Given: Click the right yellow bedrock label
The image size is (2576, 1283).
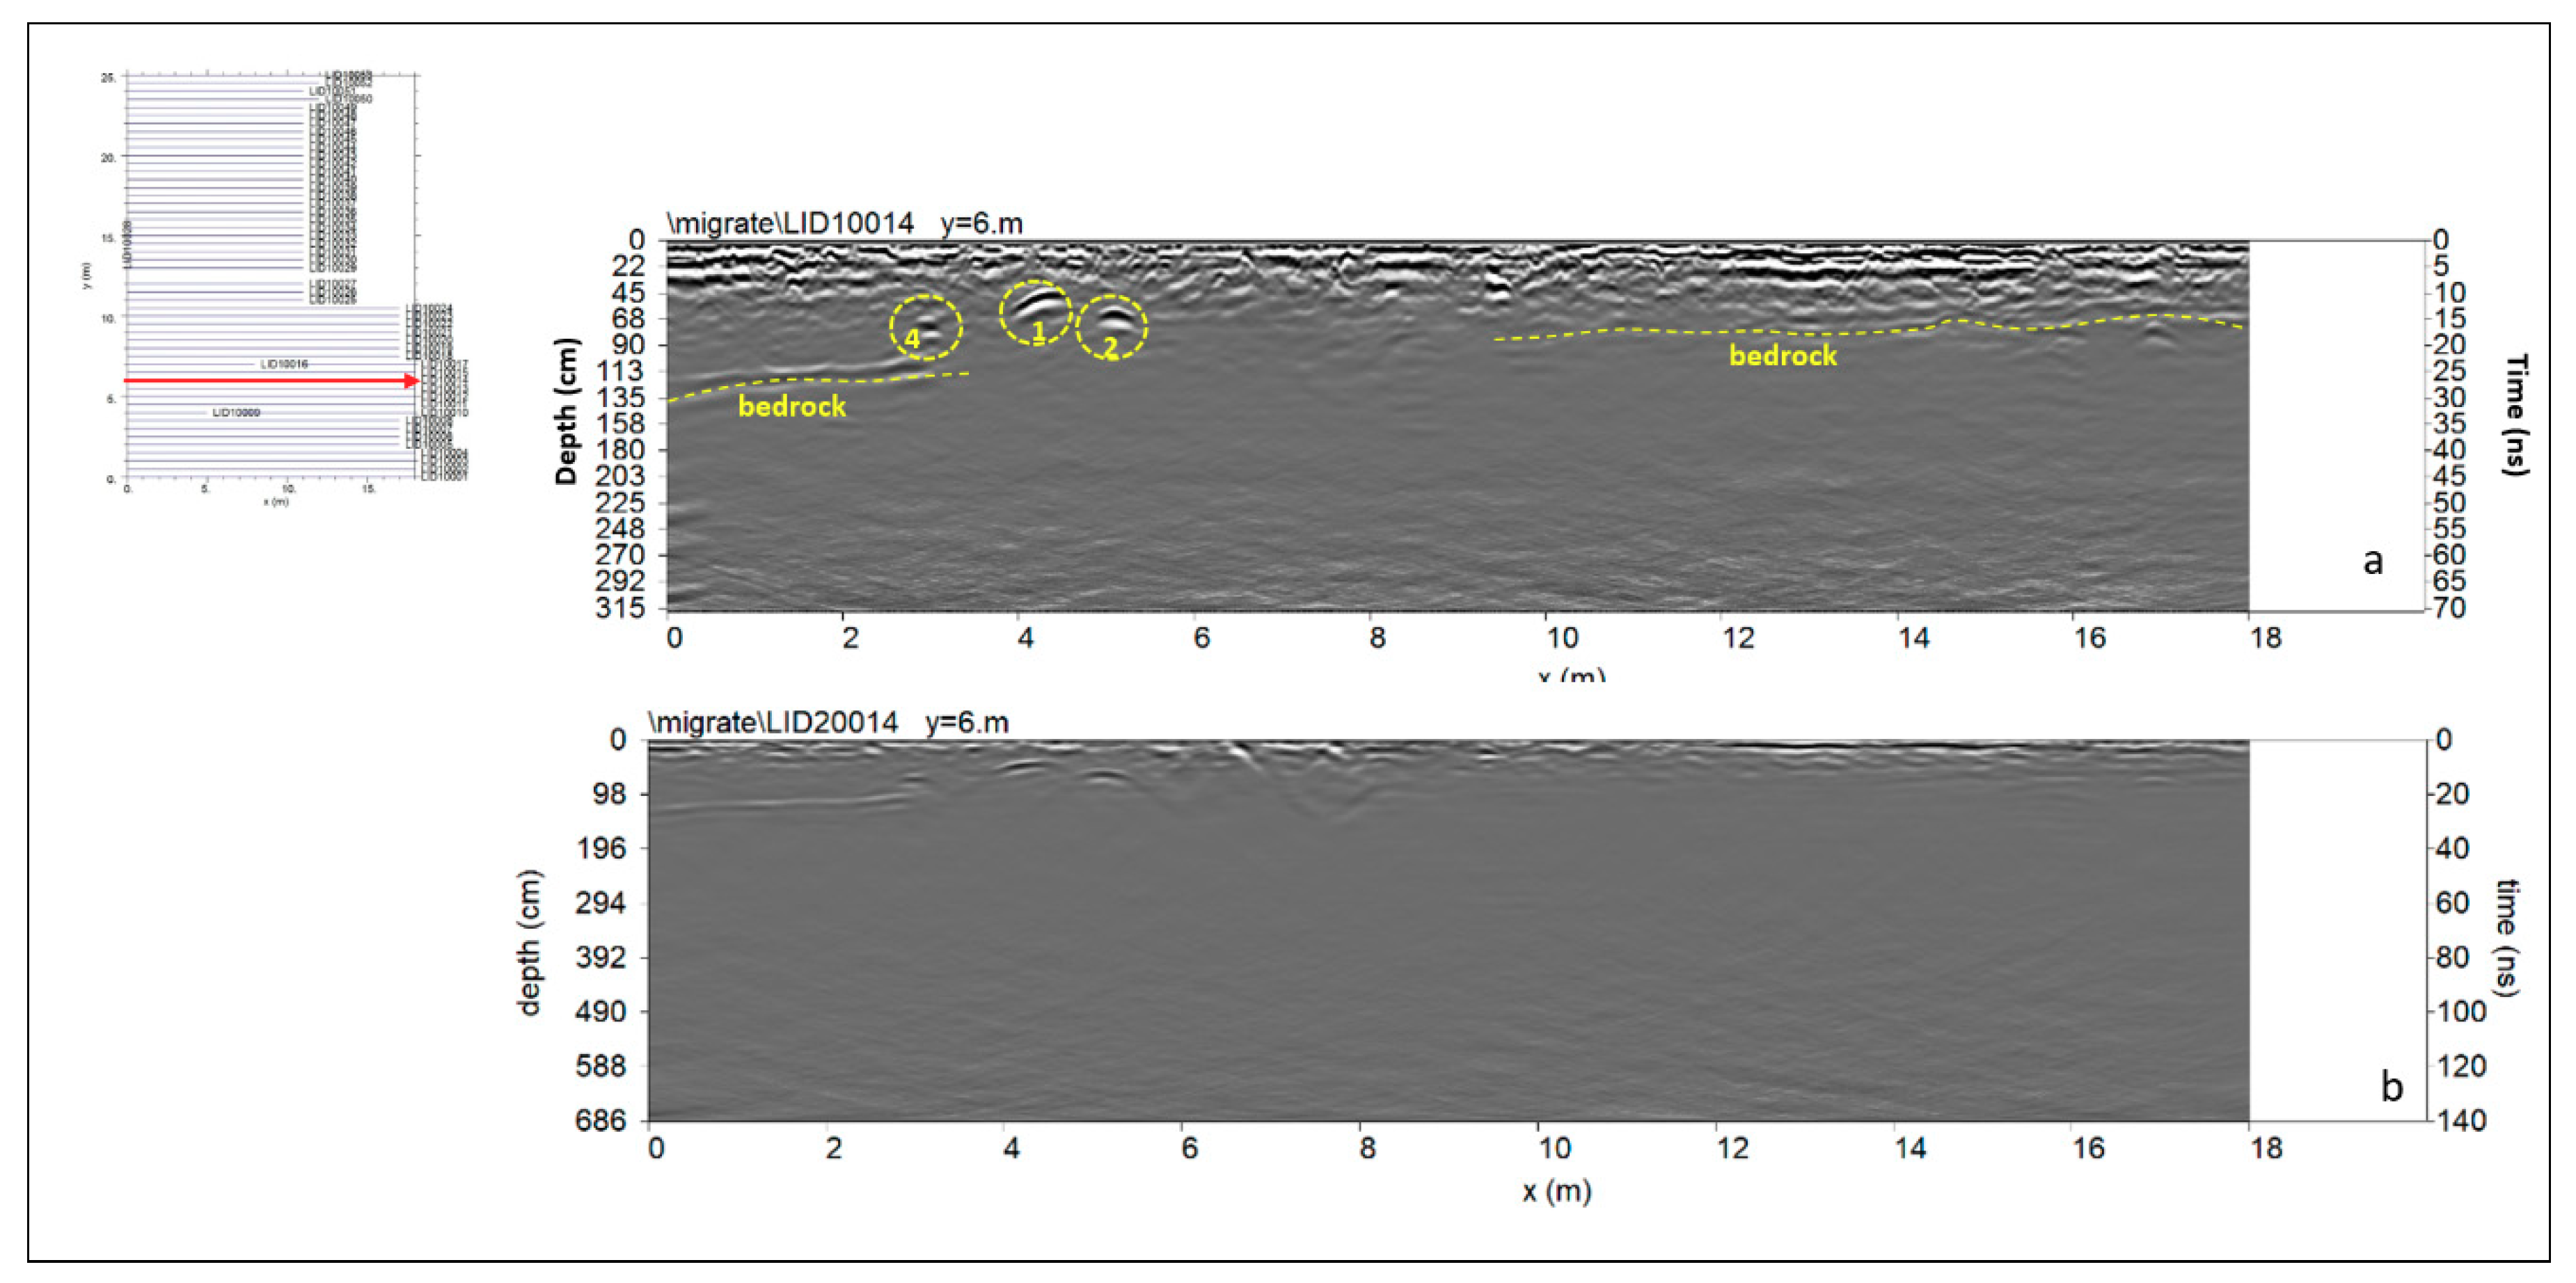Looking at the screenshot, I should (x=1783, y=355).
